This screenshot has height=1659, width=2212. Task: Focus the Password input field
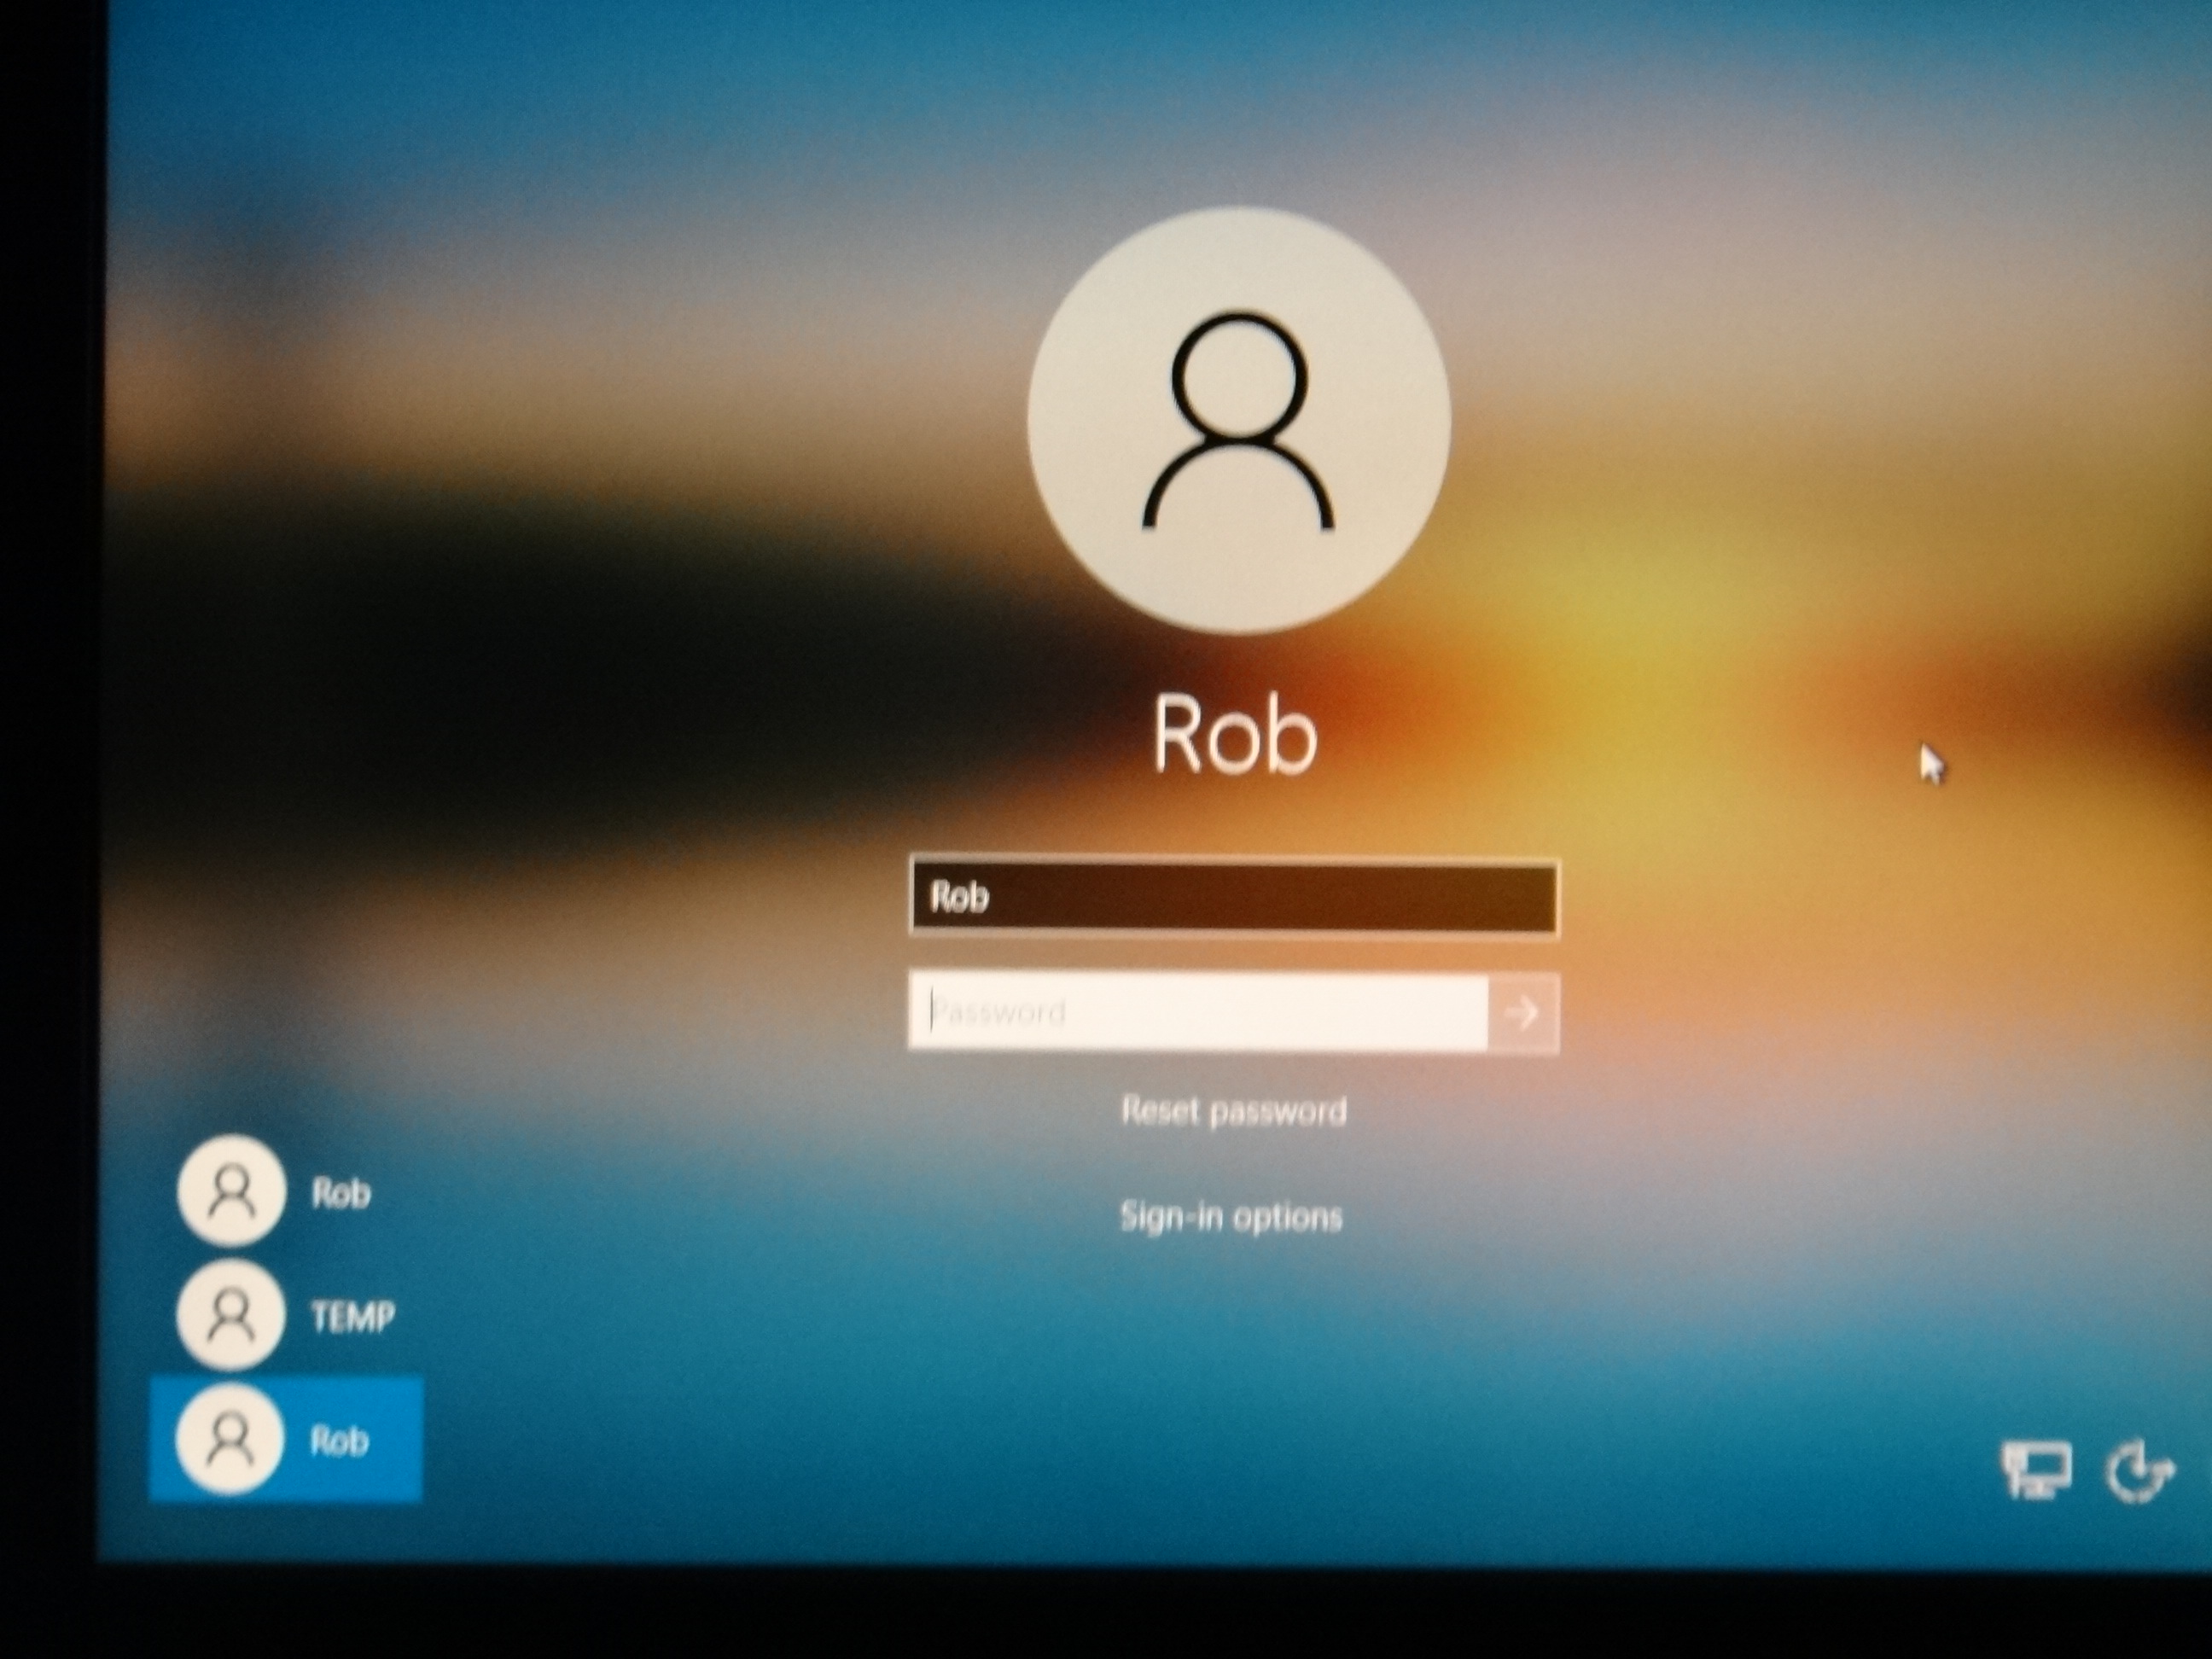pos(1198,1012)
